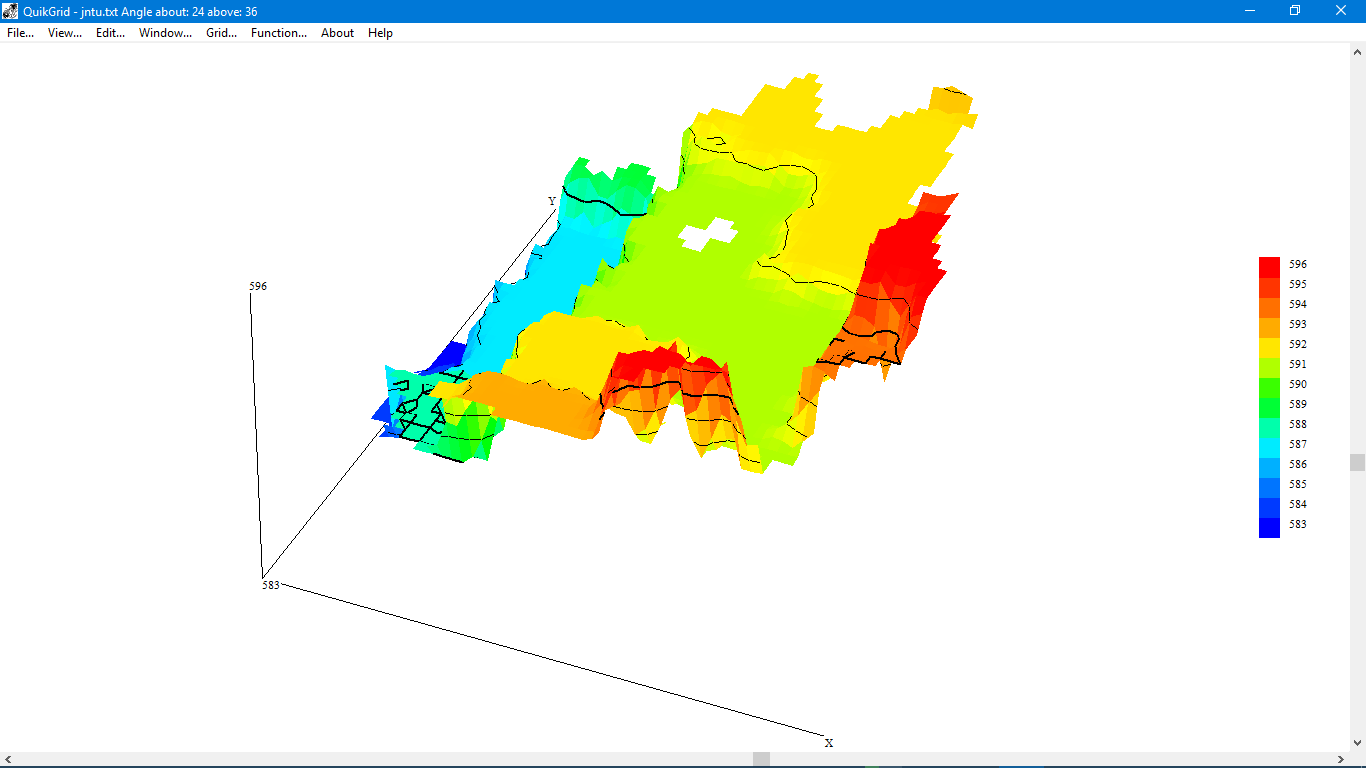The width and height of the screenshot is (1366, 768).
Task: Minimize the QuikGrid window
Action: [1248, 11]
